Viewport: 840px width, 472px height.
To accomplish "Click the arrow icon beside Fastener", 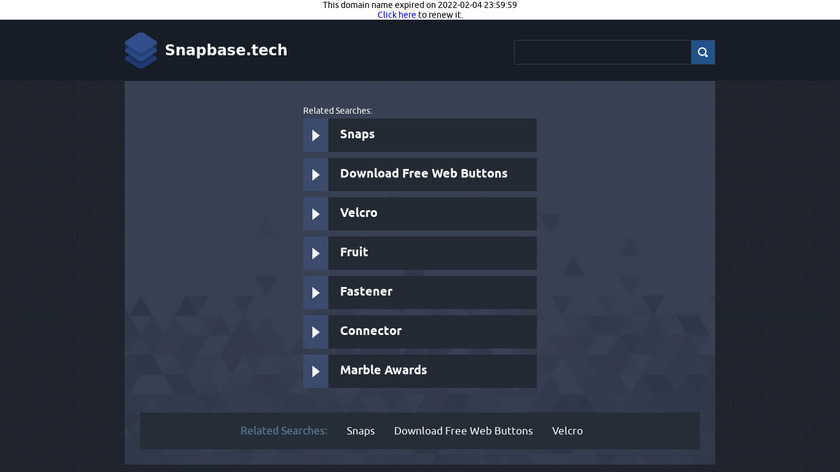I will (x=316, y=293).
